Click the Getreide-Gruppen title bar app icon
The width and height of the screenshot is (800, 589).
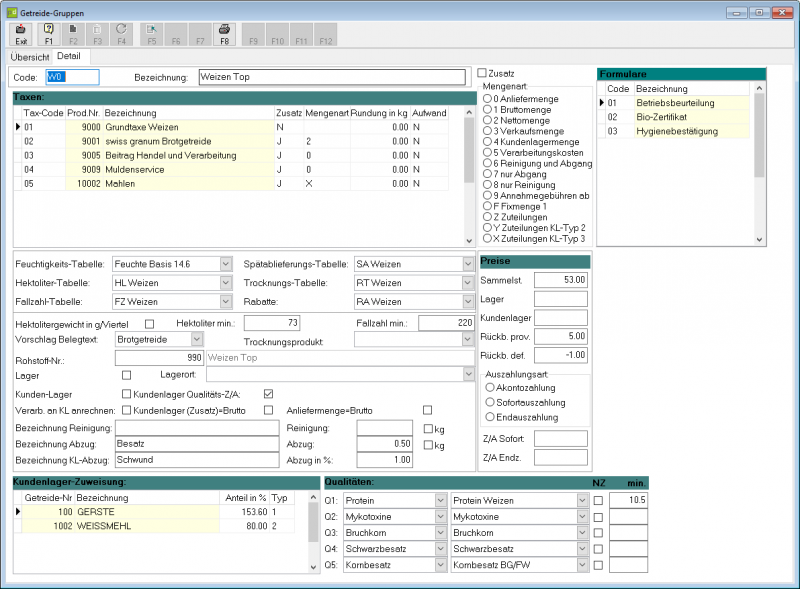[x=12, y=13]
